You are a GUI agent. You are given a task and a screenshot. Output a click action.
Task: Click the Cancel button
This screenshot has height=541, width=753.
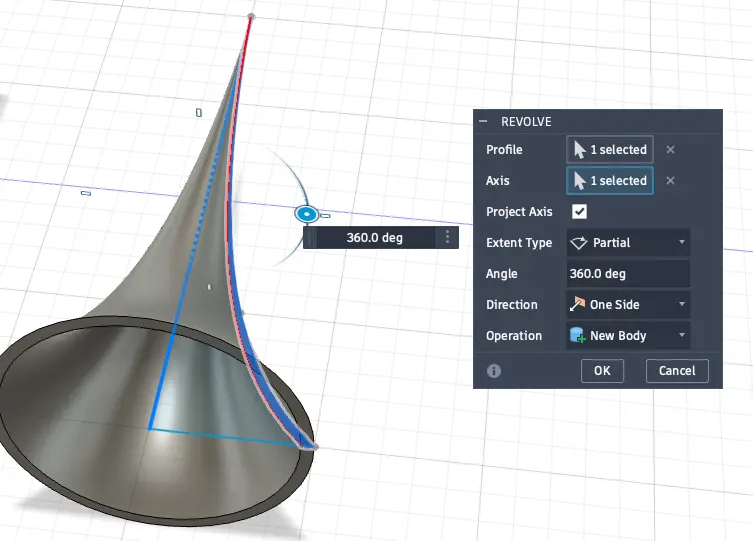[x=677, y=371]
